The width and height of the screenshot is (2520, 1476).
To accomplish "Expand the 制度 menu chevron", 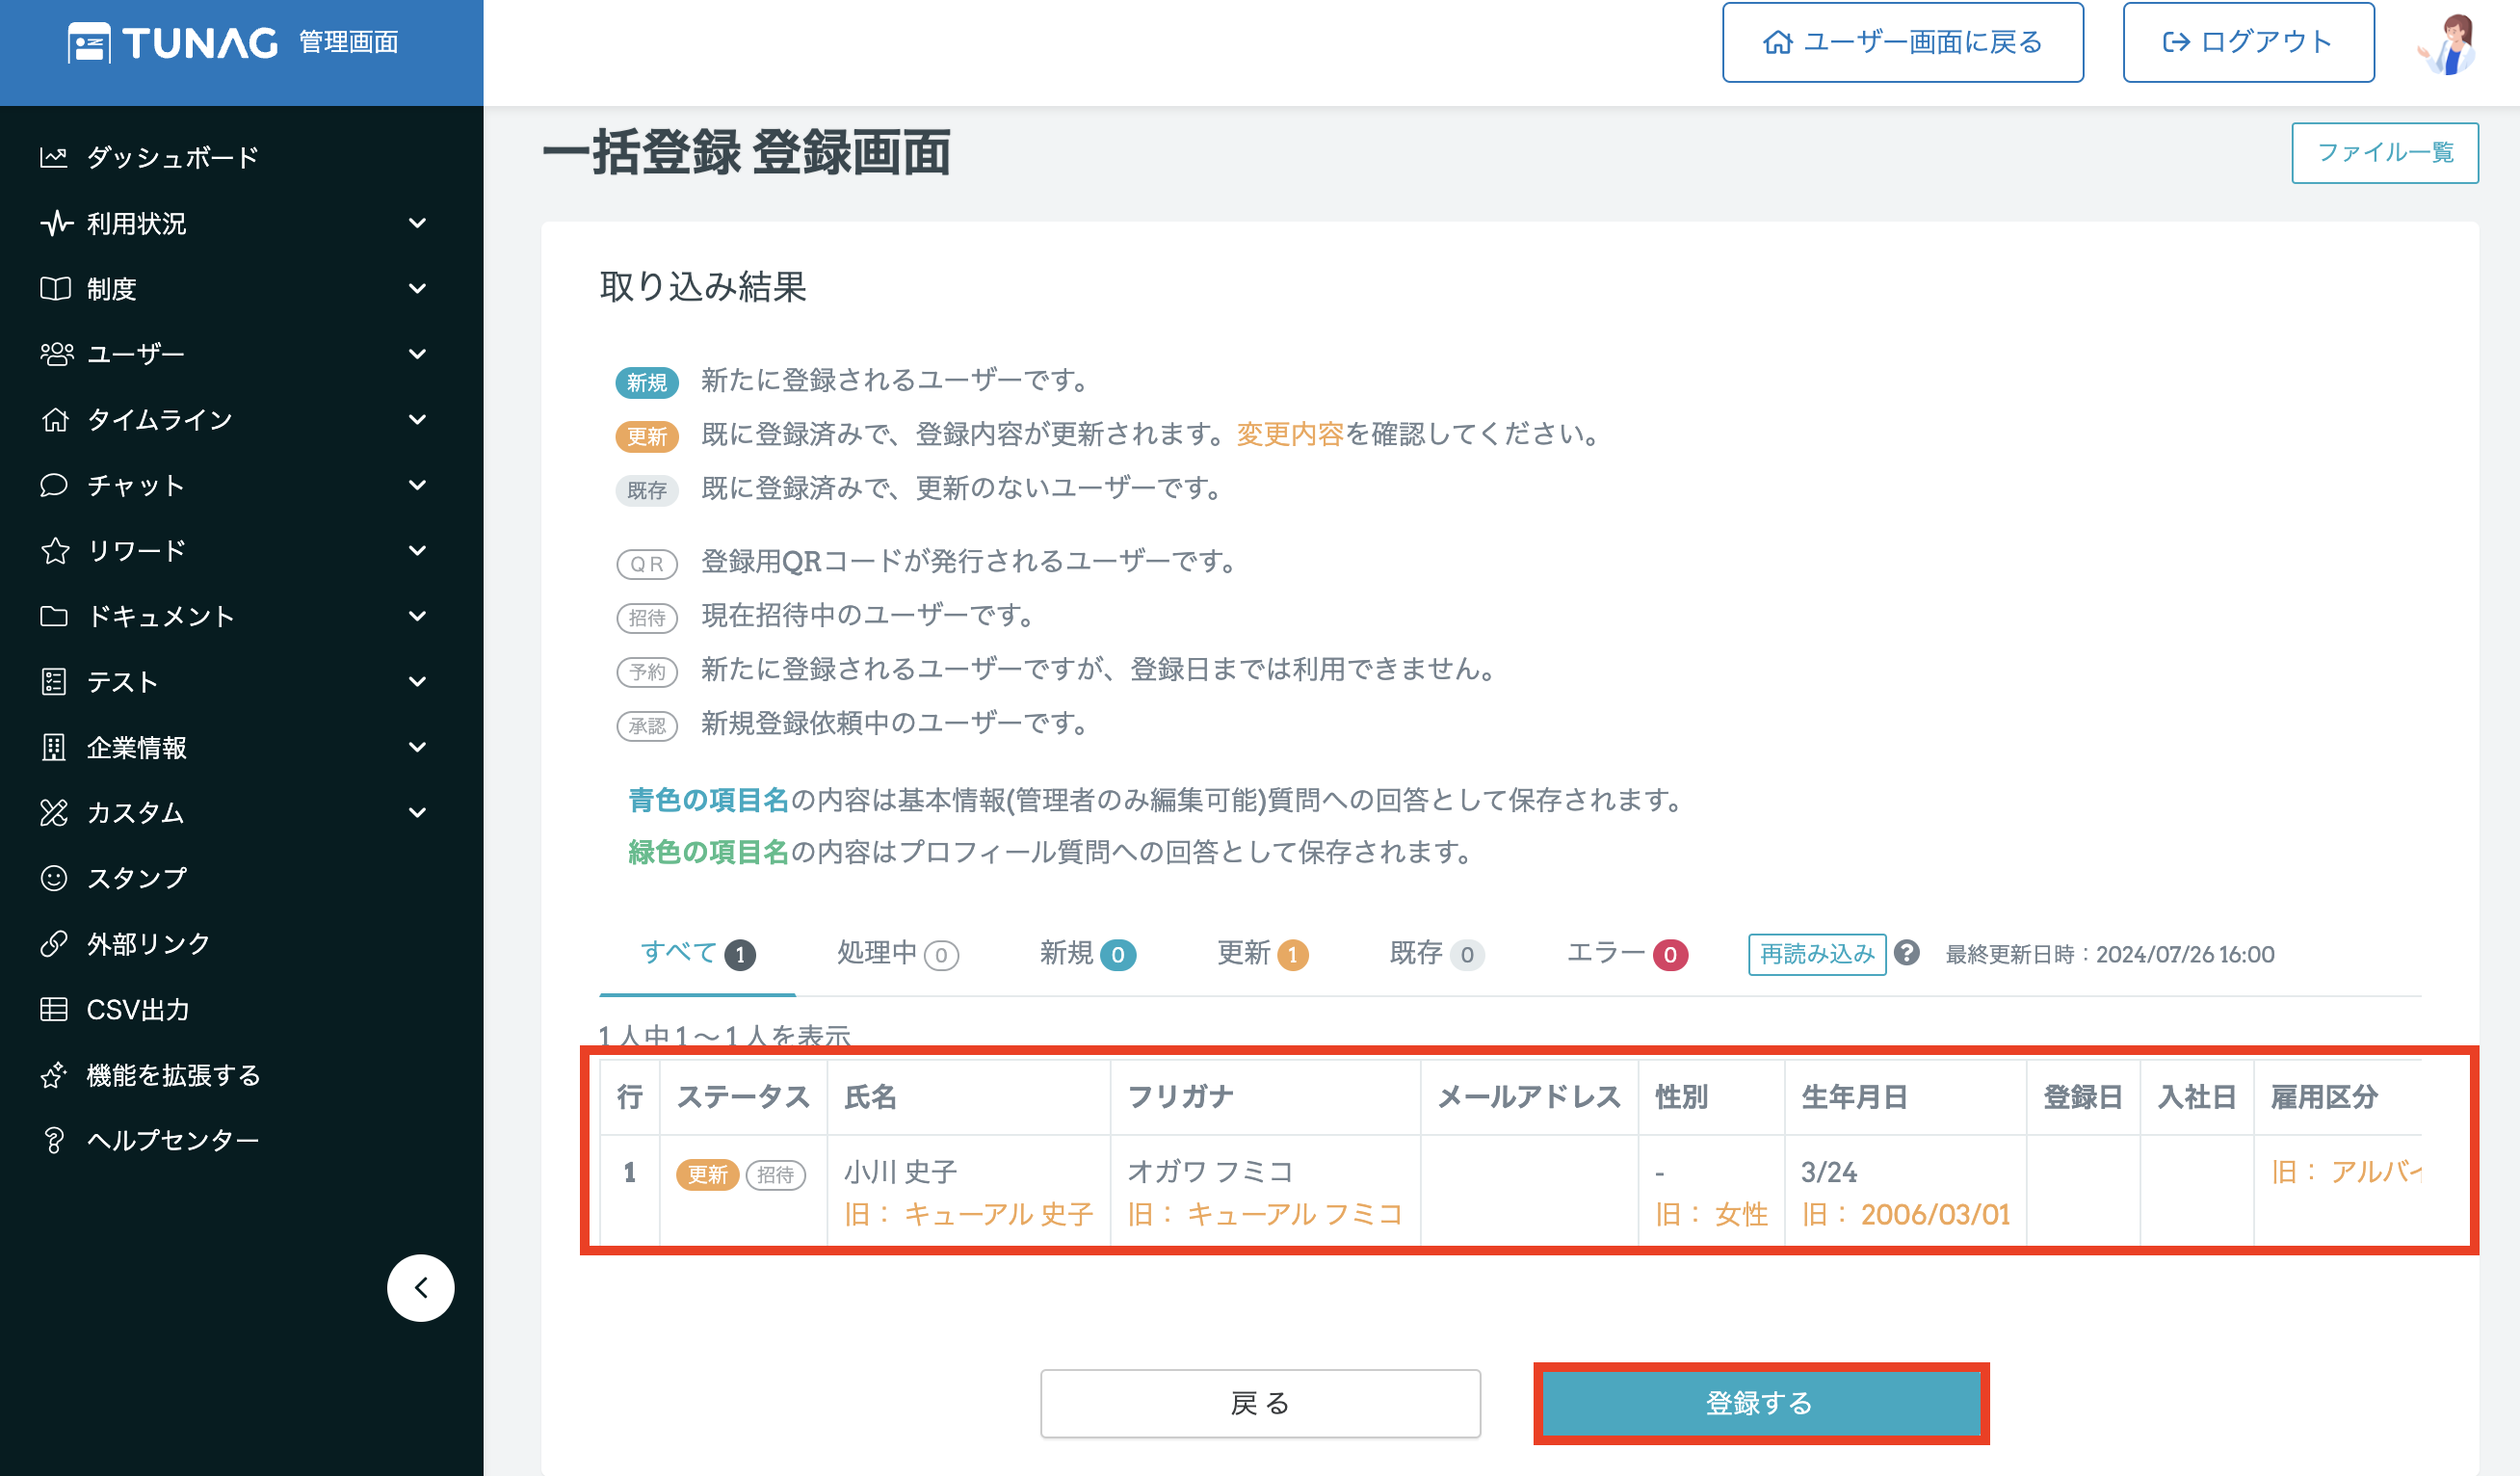I will (418, 288).
